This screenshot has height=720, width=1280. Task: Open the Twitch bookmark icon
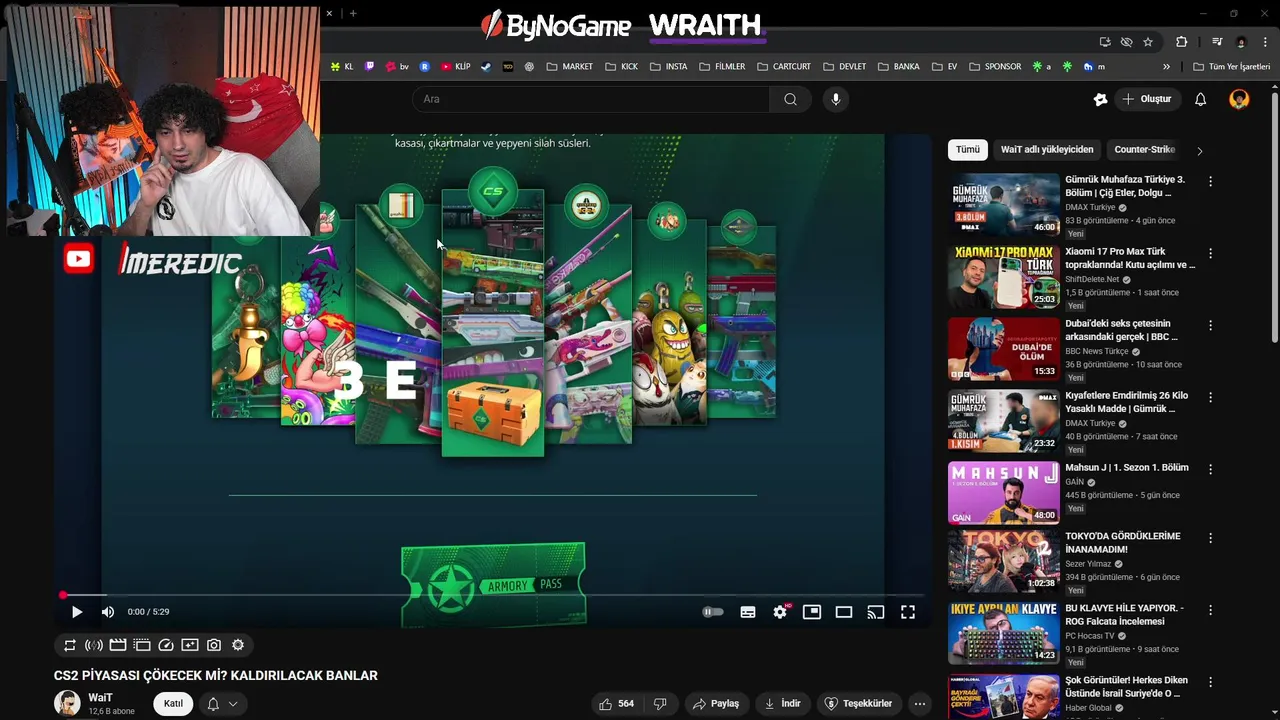(x=369, y=67)
